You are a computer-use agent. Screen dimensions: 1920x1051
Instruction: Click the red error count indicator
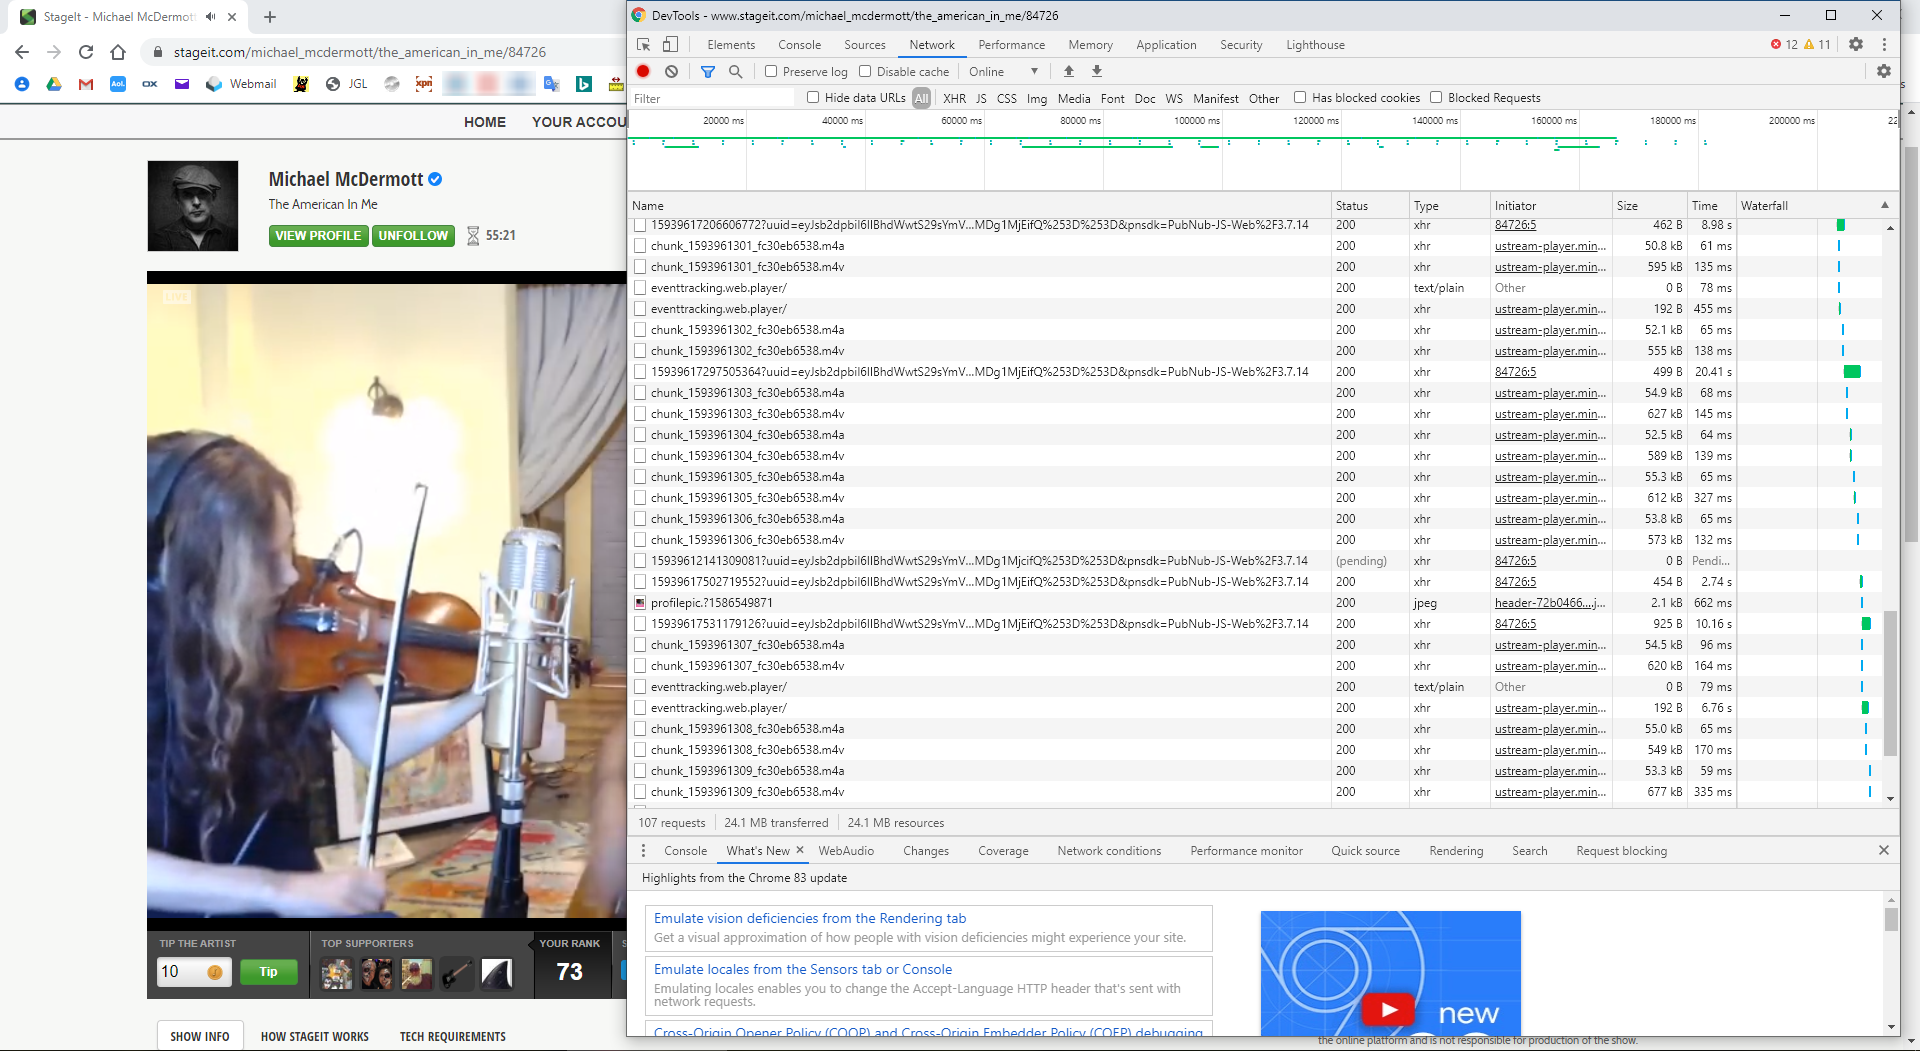(x=1784, y=45)
